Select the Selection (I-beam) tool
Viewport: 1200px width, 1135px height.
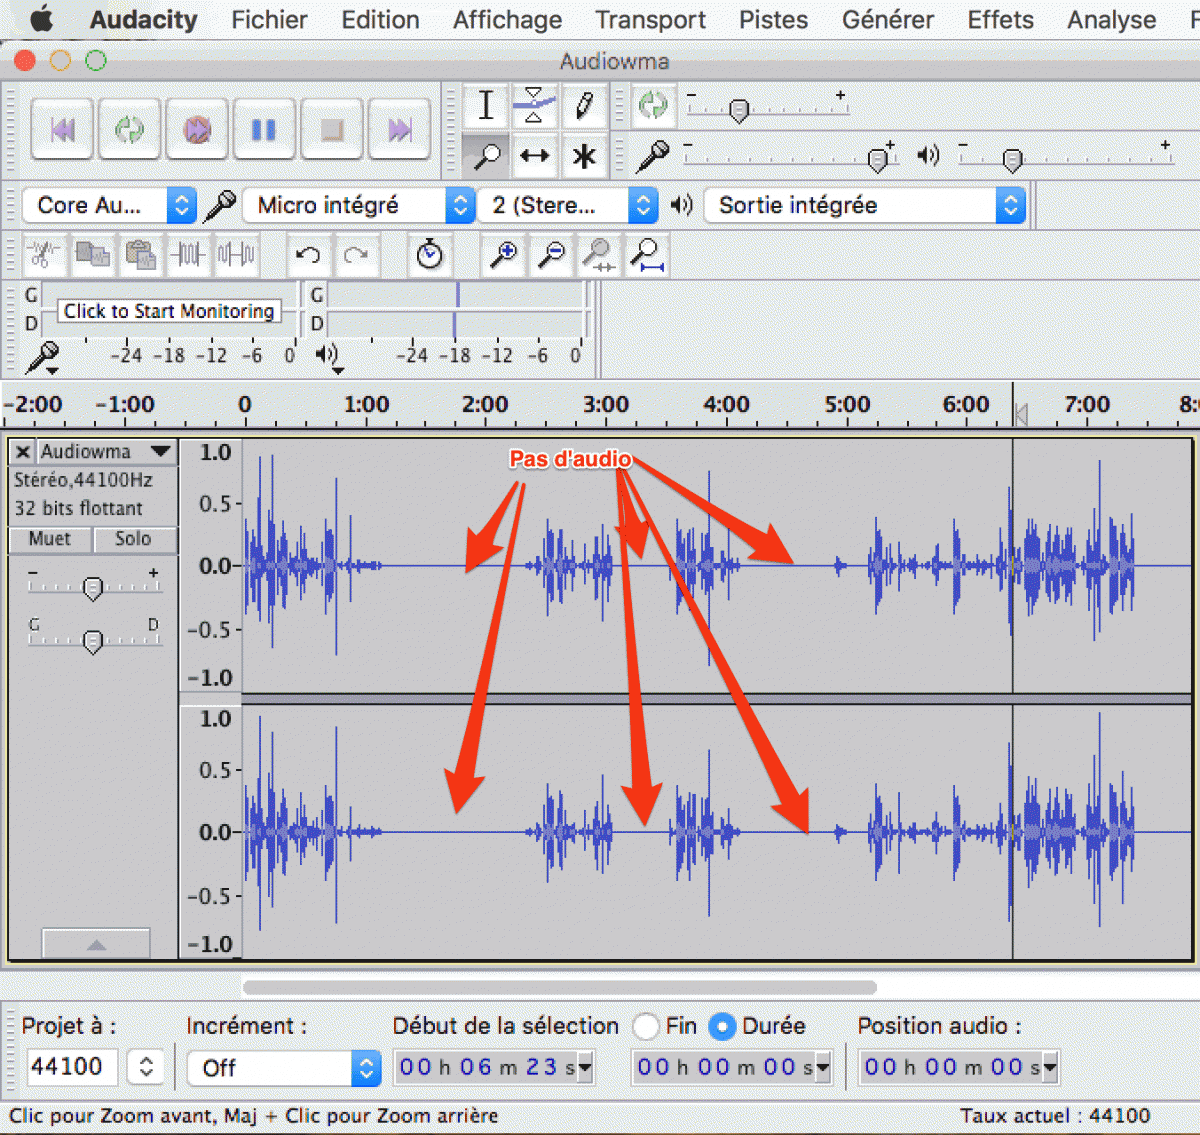coord(486,105)
